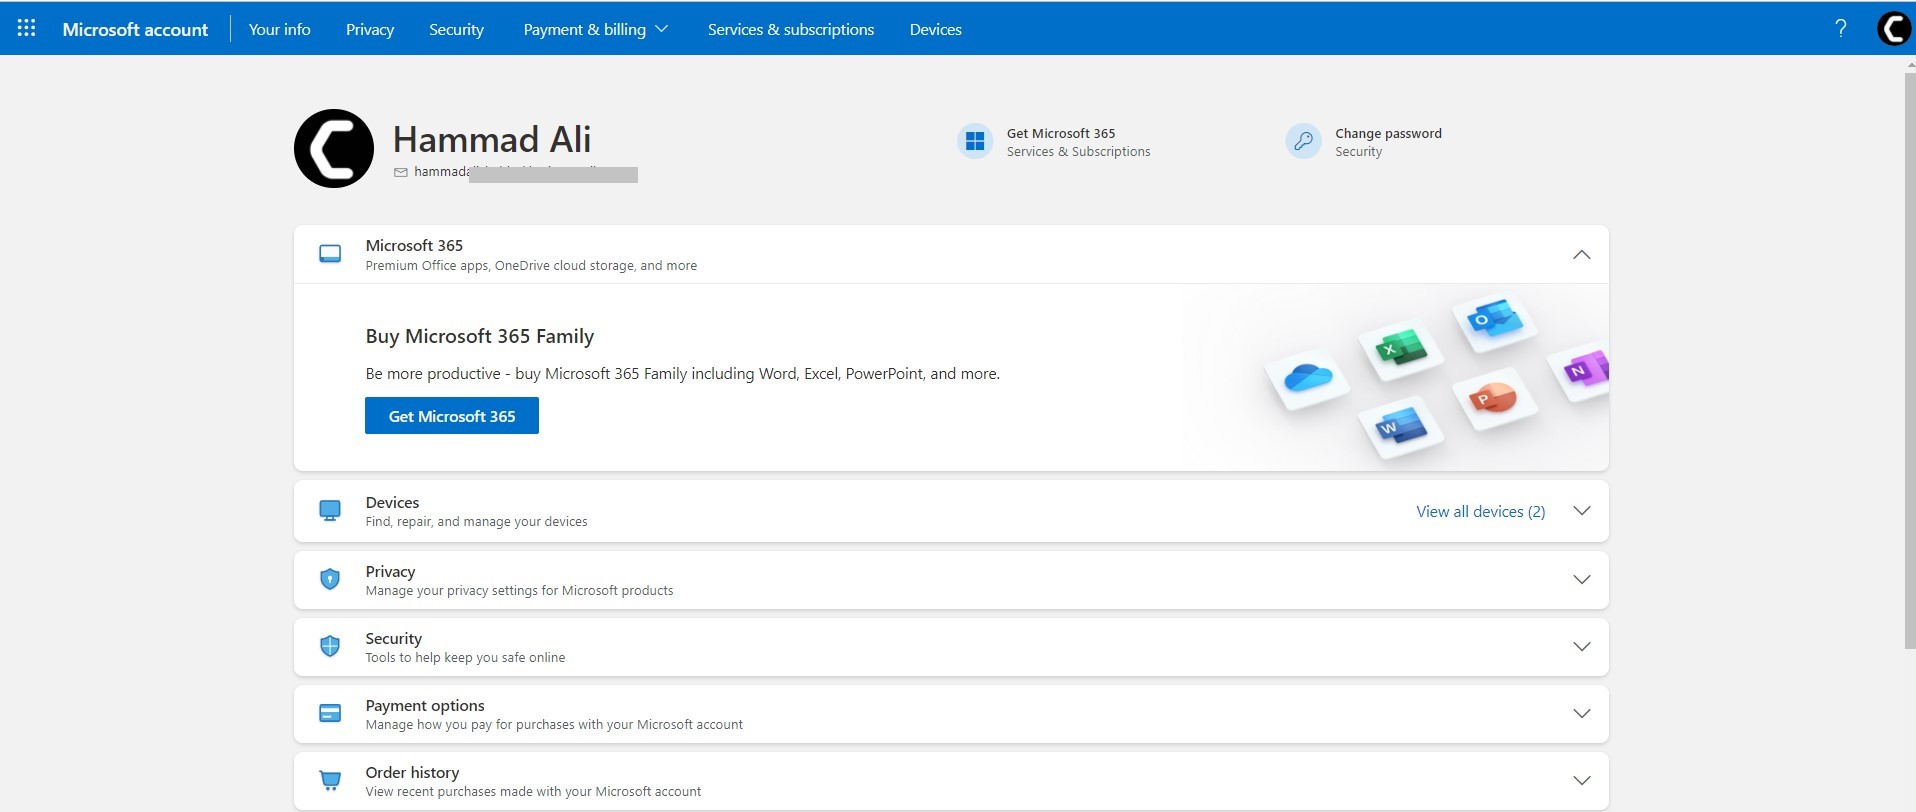Click the Microsoft account title link

pos(135,29)
